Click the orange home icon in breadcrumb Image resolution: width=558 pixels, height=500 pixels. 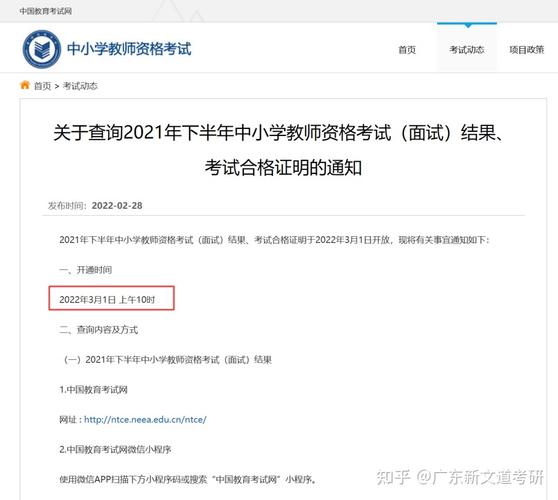pos(25,85)
